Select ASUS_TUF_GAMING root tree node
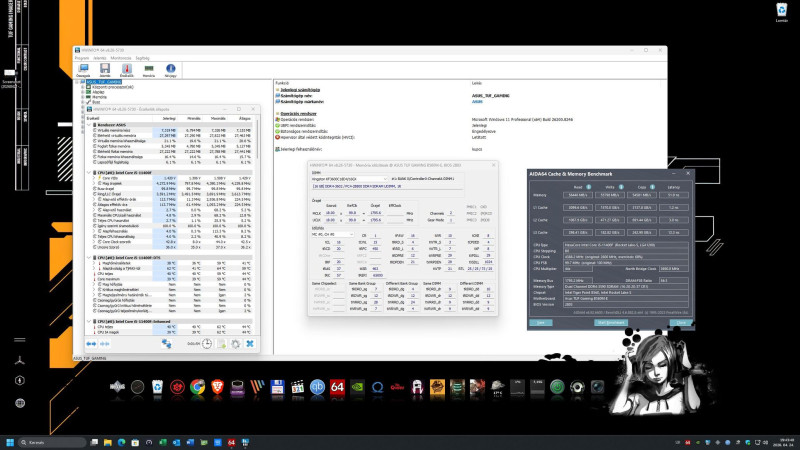Image resolution: width=800 pixels, height=450 pixels. pos(104,82)
